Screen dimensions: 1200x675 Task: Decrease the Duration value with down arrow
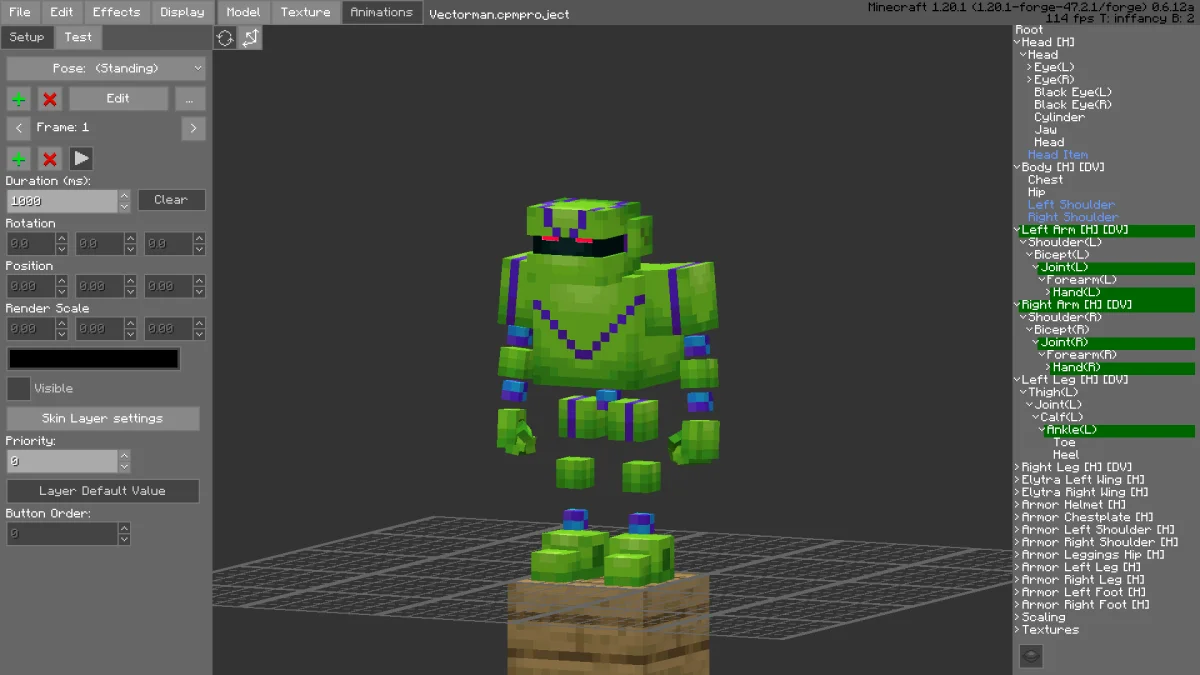tap(124, 206)
